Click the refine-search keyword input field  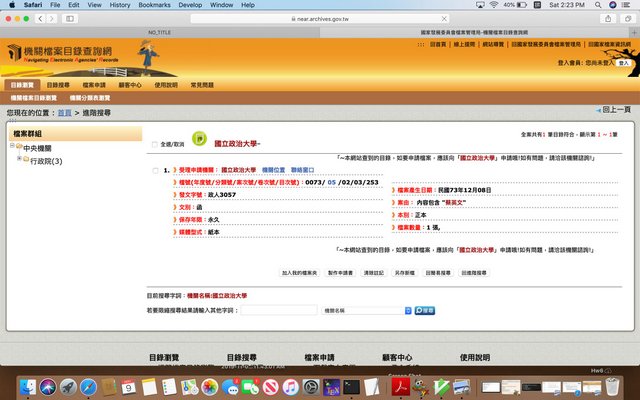(279, 310)
